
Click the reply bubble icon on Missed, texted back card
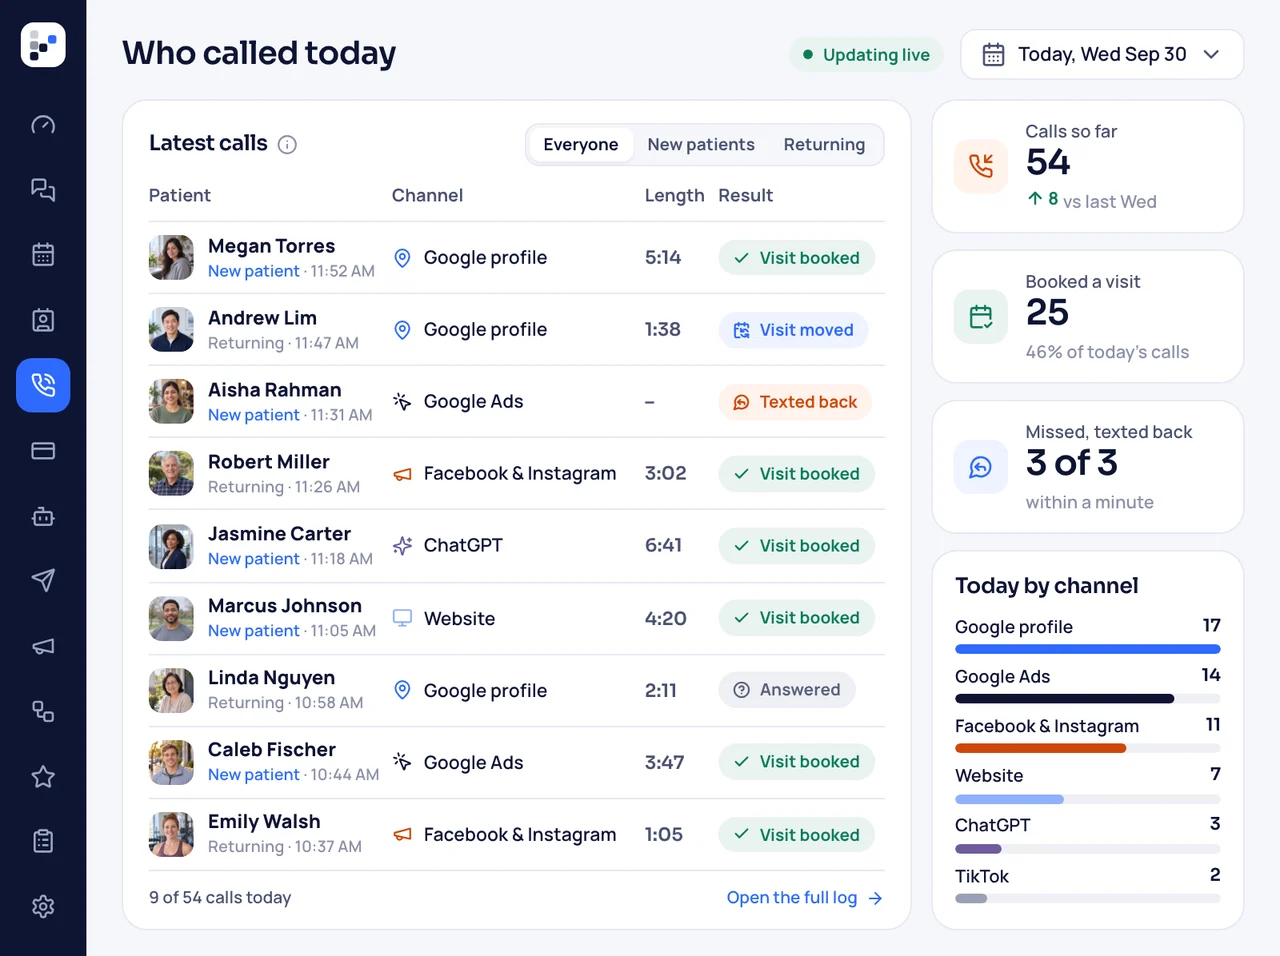pos(981,467)
